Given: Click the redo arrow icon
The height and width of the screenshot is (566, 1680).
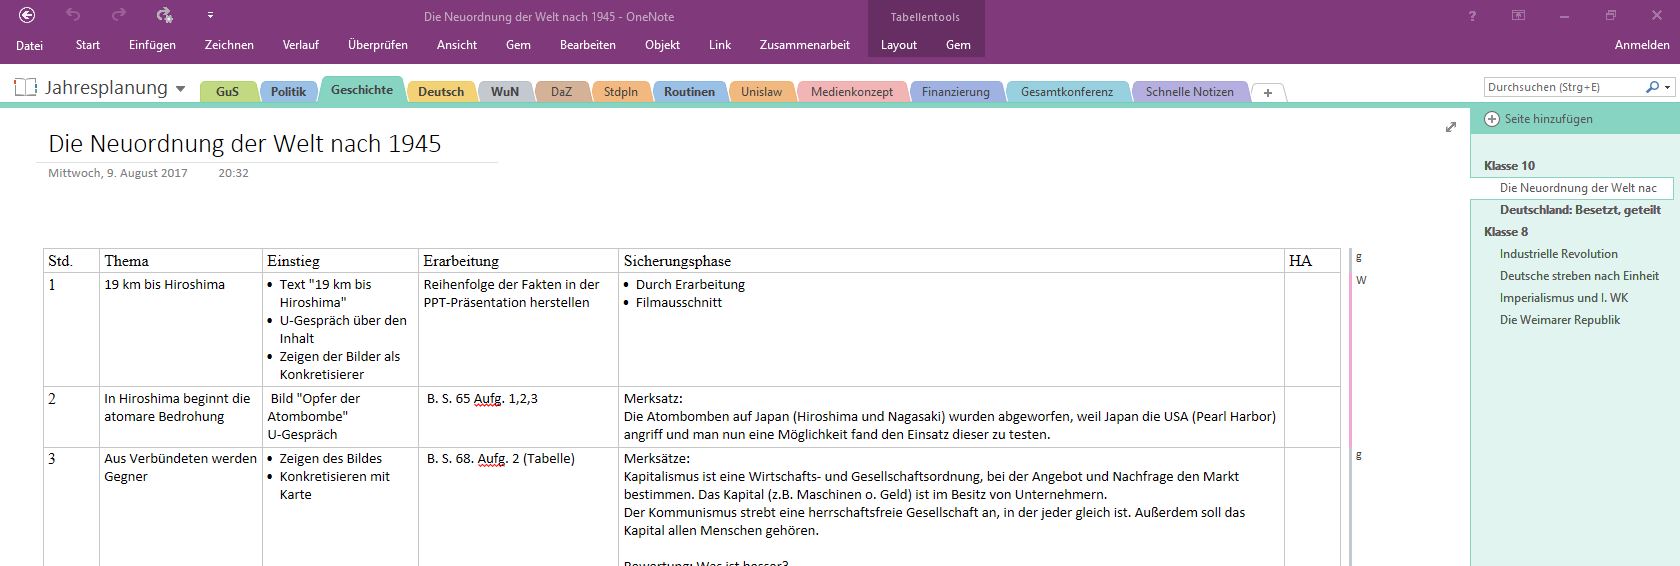Looking at the screenshot, I should tap(119, 15).
